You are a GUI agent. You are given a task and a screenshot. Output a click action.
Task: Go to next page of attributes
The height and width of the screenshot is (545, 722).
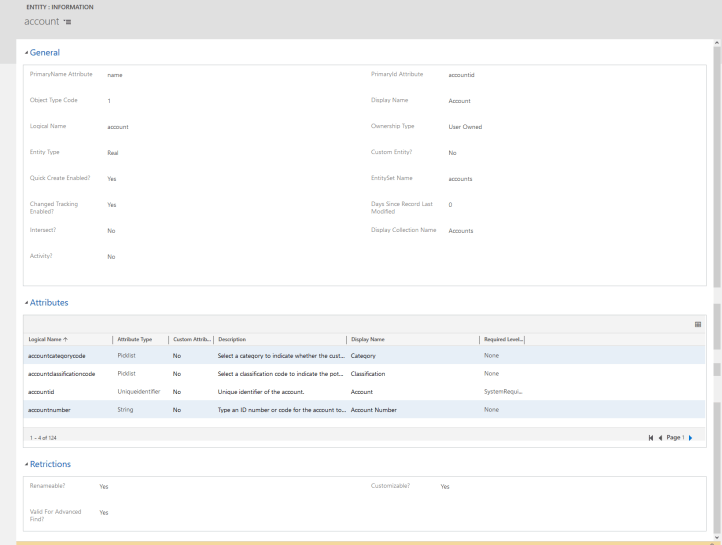(690, 437)
